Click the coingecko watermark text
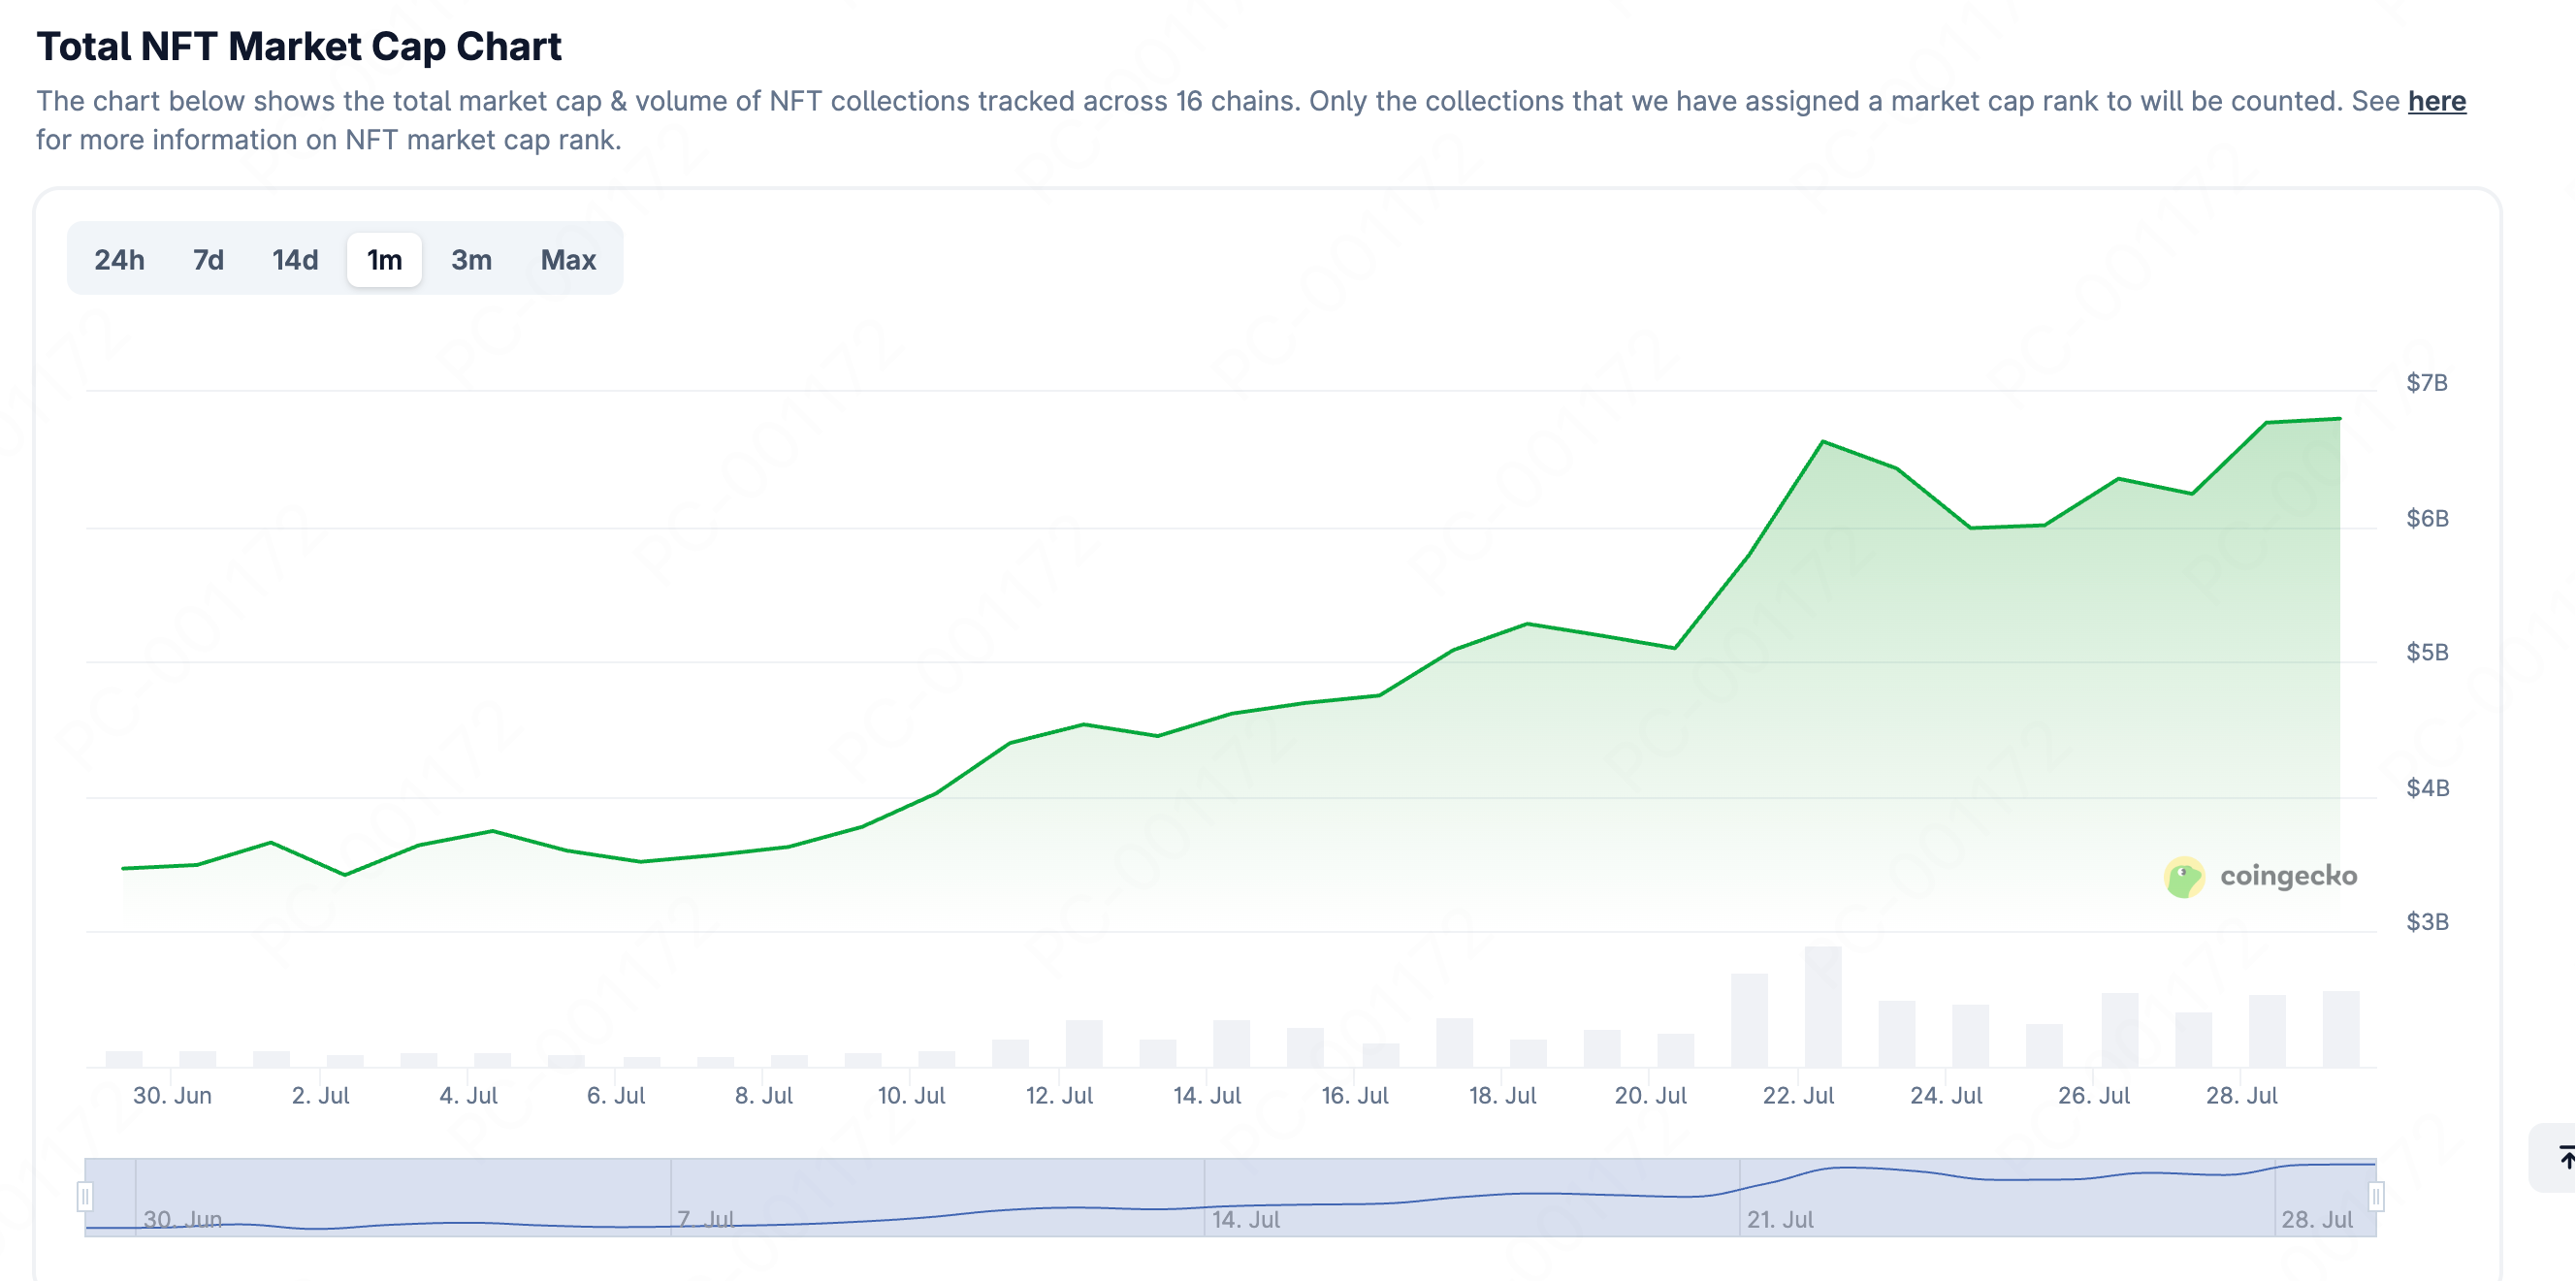This screenshot has width=2576, height=1282. [x=2288, y=876]
